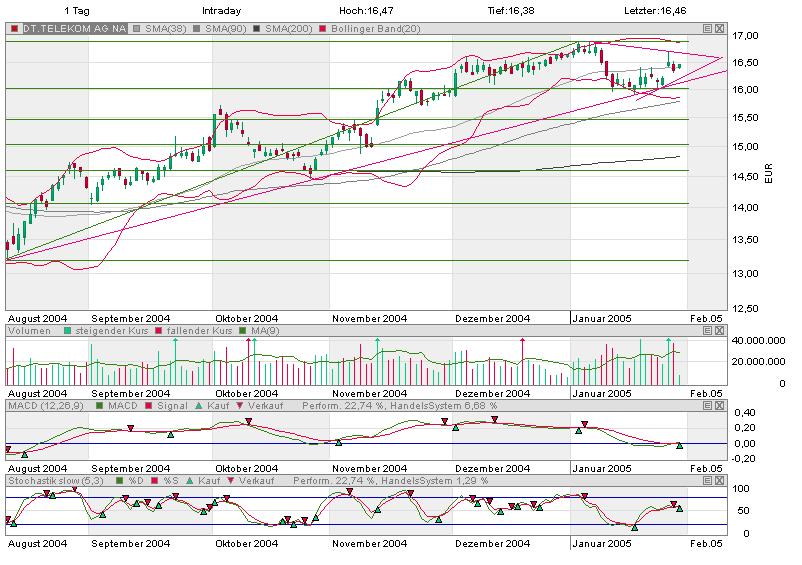The height and width of the screenshot is (565, 802).
Task: Select 'Bollinger Band(20)' legend label
Action: coord(376,29)
